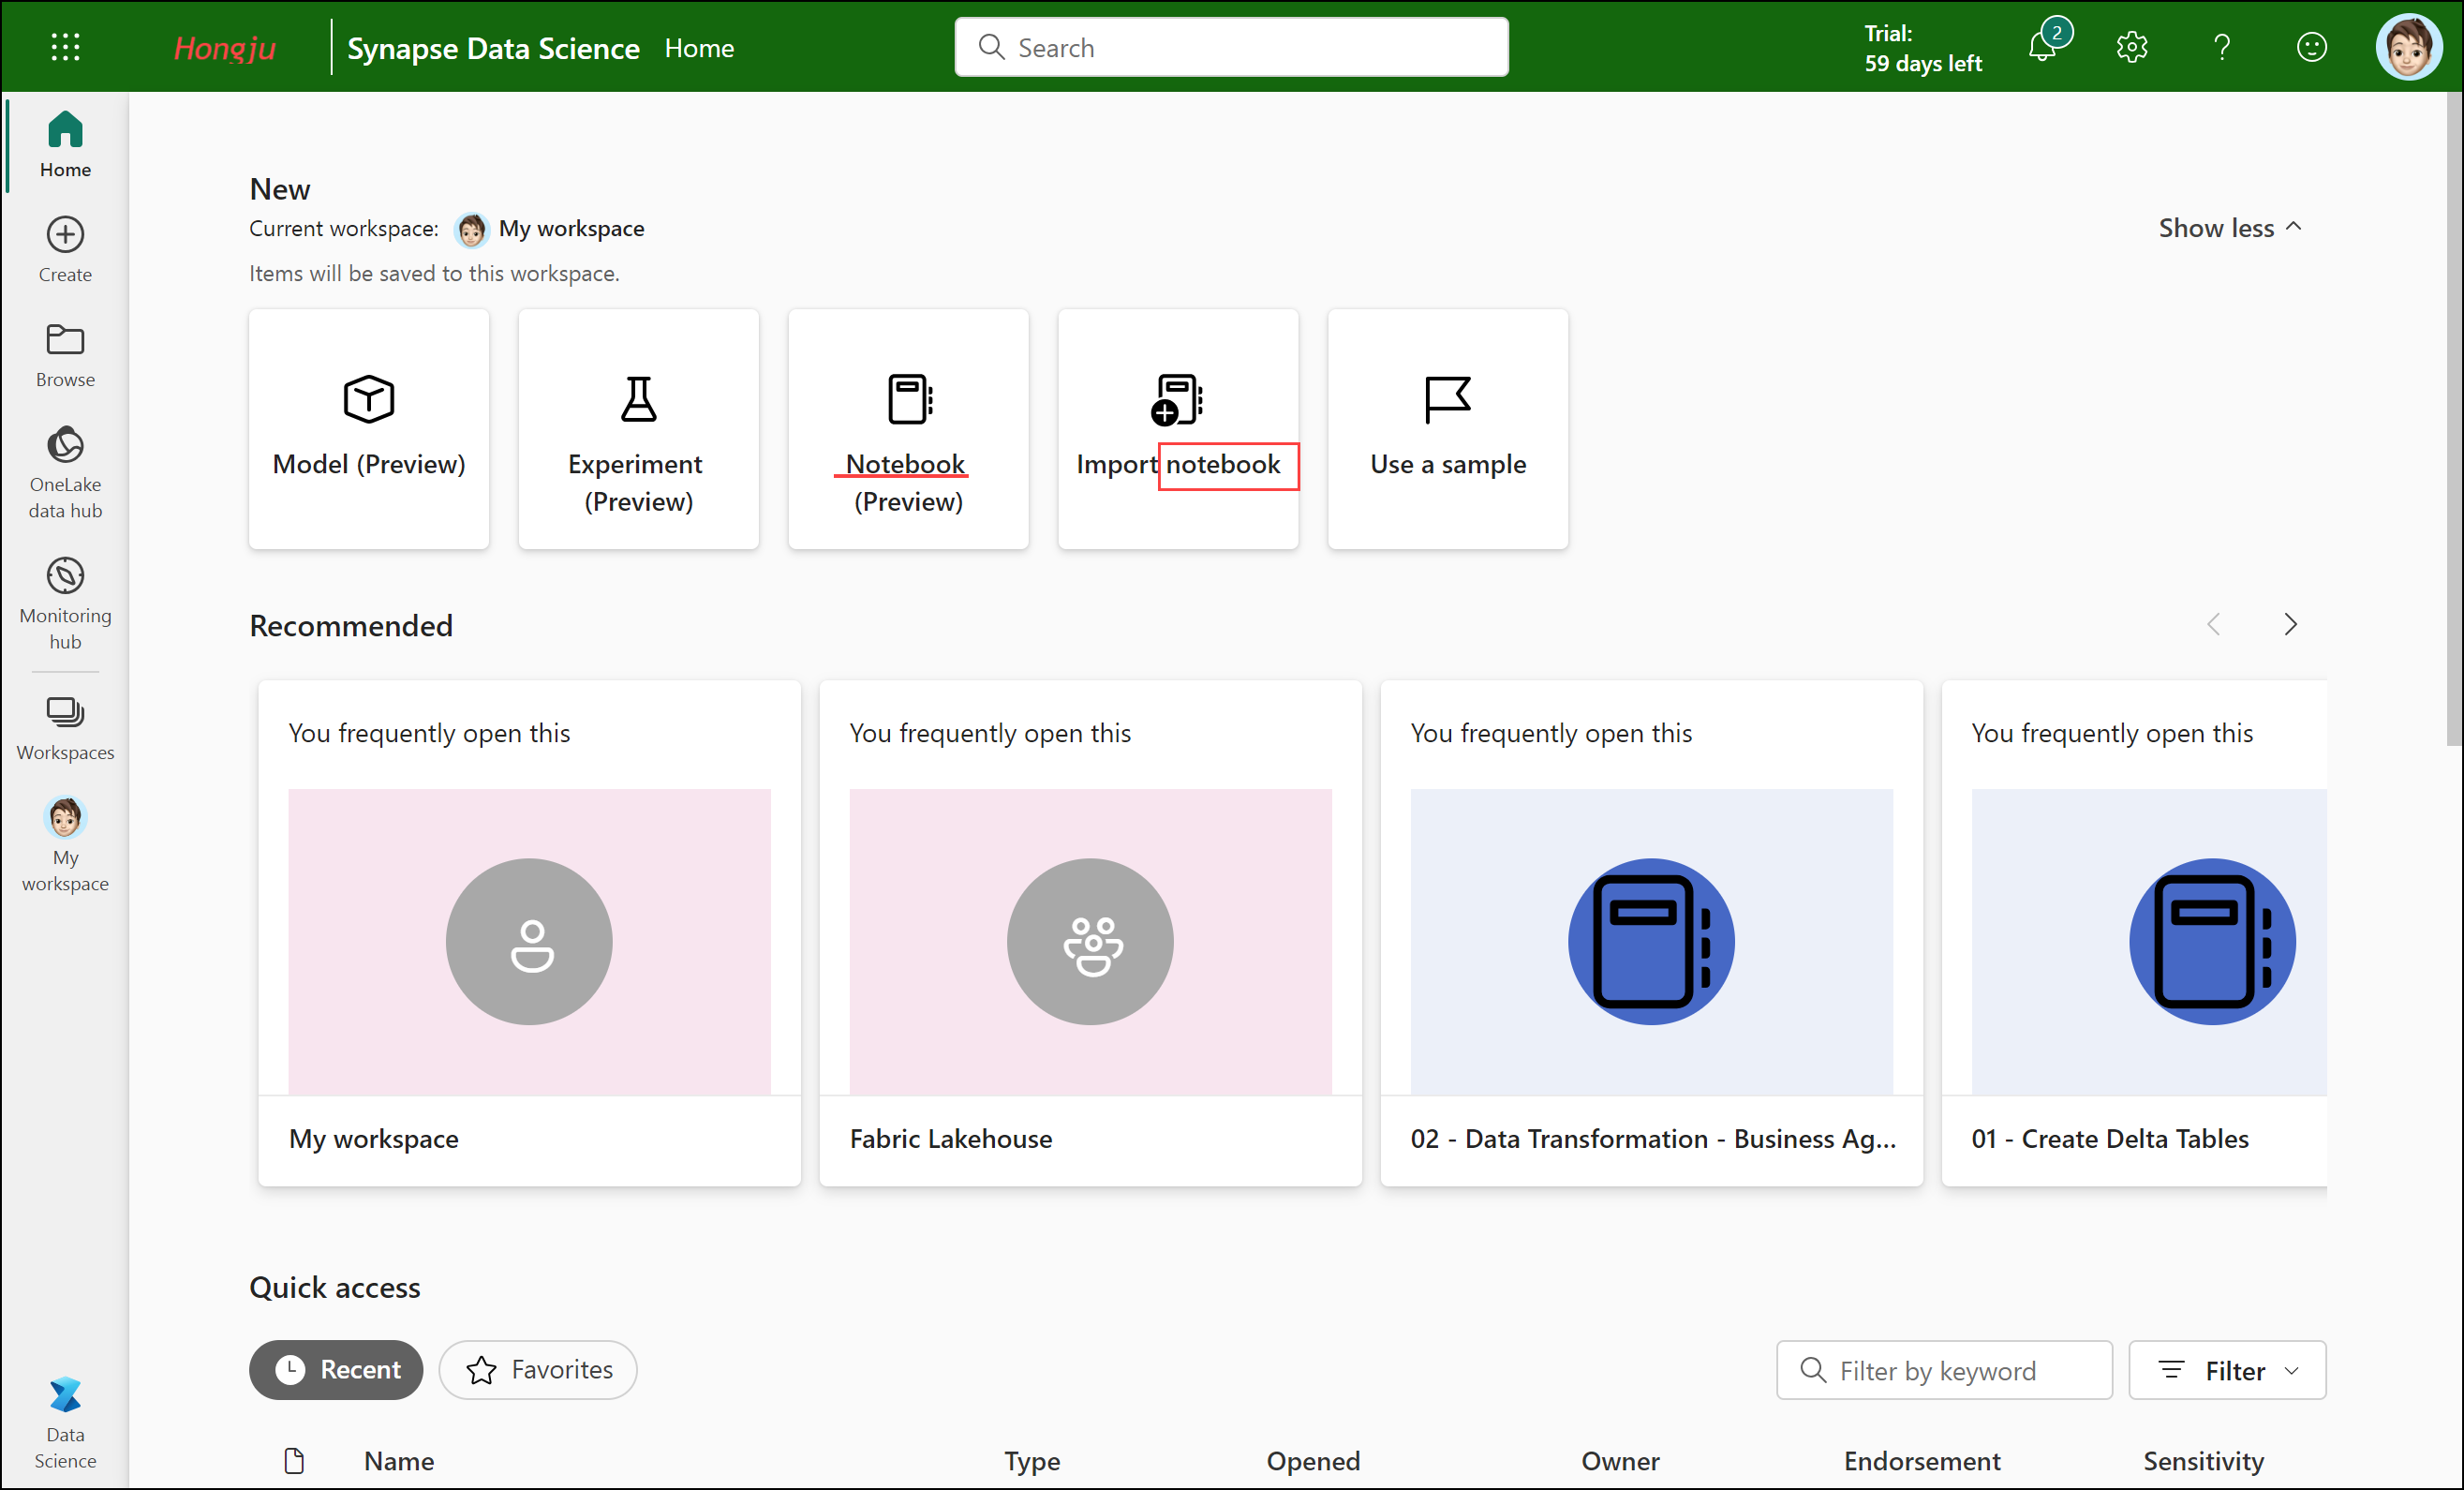
Task: Open 01 - Create Delta Tables card
Action: [2134, 934]
